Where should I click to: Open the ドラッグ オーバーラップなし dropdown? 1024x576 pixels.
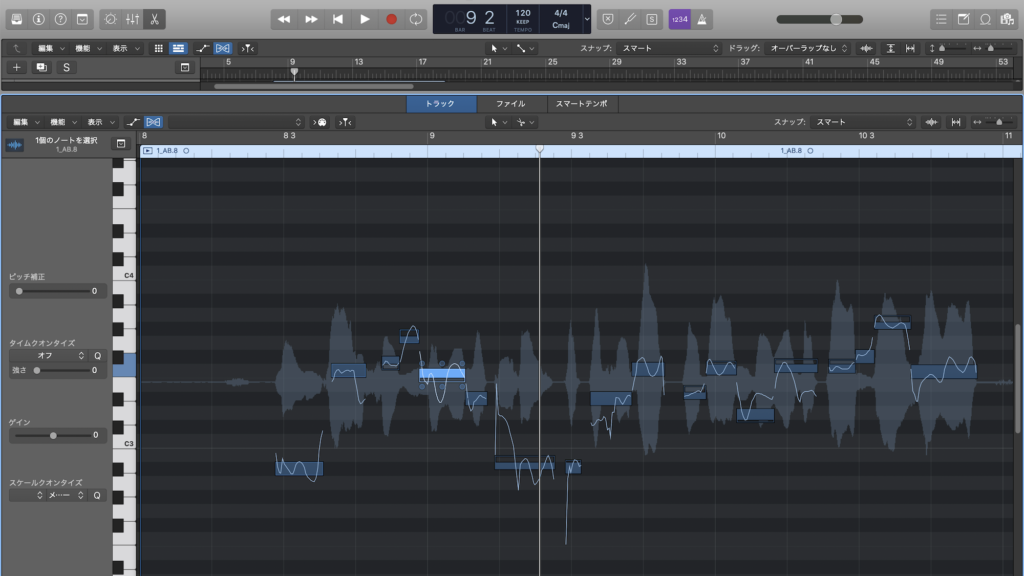coord(808,48)
